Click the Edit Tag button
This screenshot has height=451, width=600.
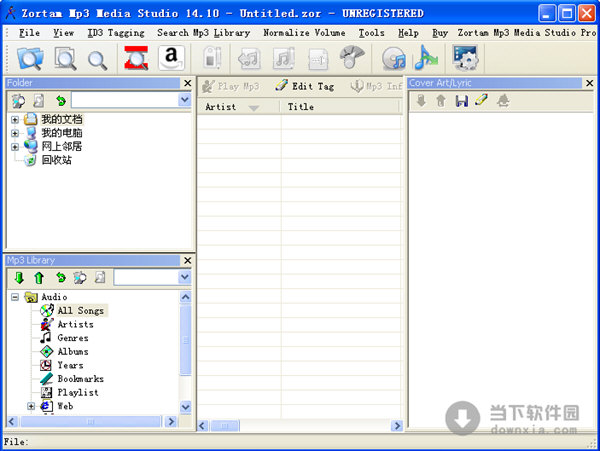(x=305, y=86)
